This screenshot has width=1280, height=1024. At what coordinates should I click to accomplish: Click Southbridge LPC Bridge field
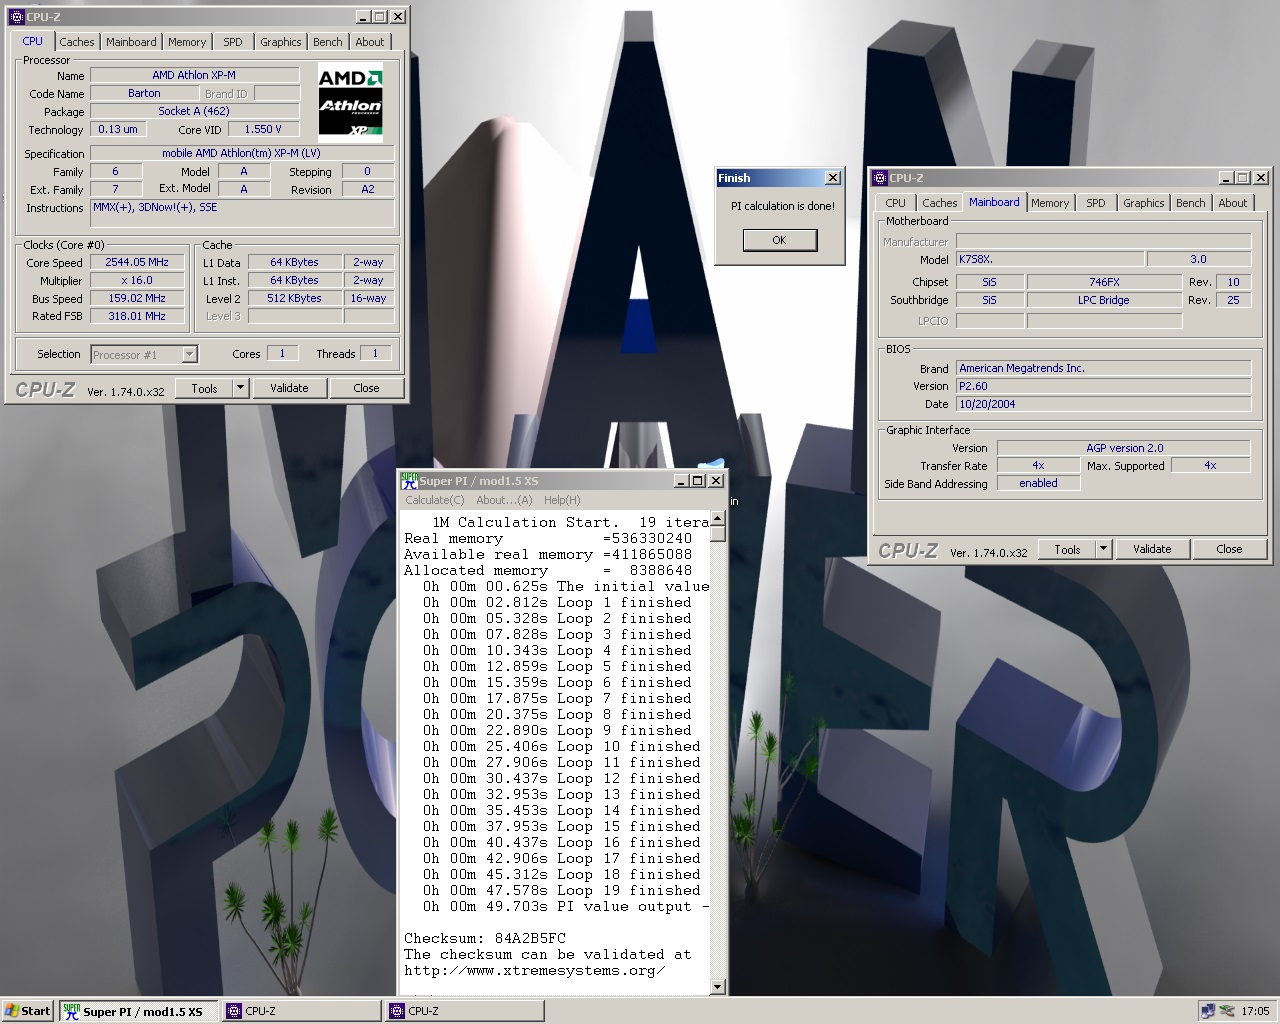pos(1104,300)
